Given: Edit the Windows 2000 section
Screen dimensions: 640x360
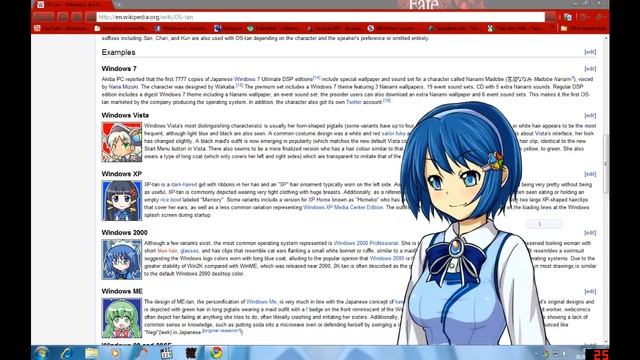Looking at the screenshot, I should click(x=590, y=233).
